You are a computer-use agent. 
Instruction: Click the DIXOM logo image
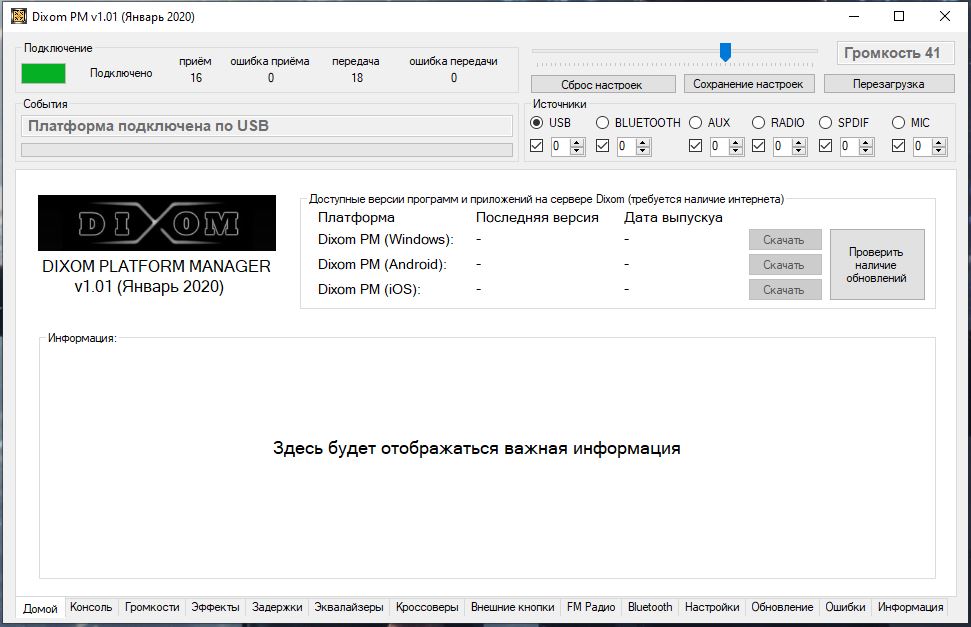click(x=157, y=223)
